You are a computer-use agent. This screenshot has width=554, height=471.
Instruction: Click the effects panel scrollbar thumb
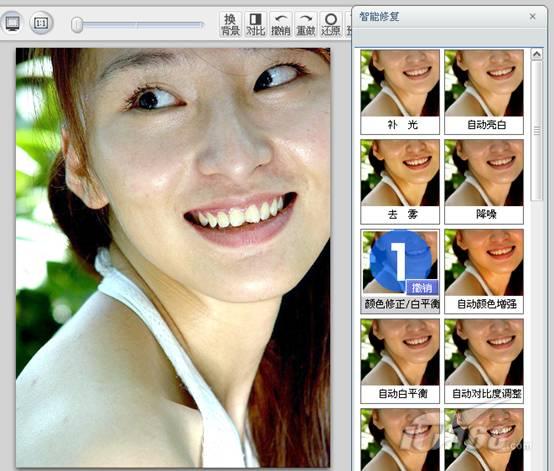click(537, 131)
